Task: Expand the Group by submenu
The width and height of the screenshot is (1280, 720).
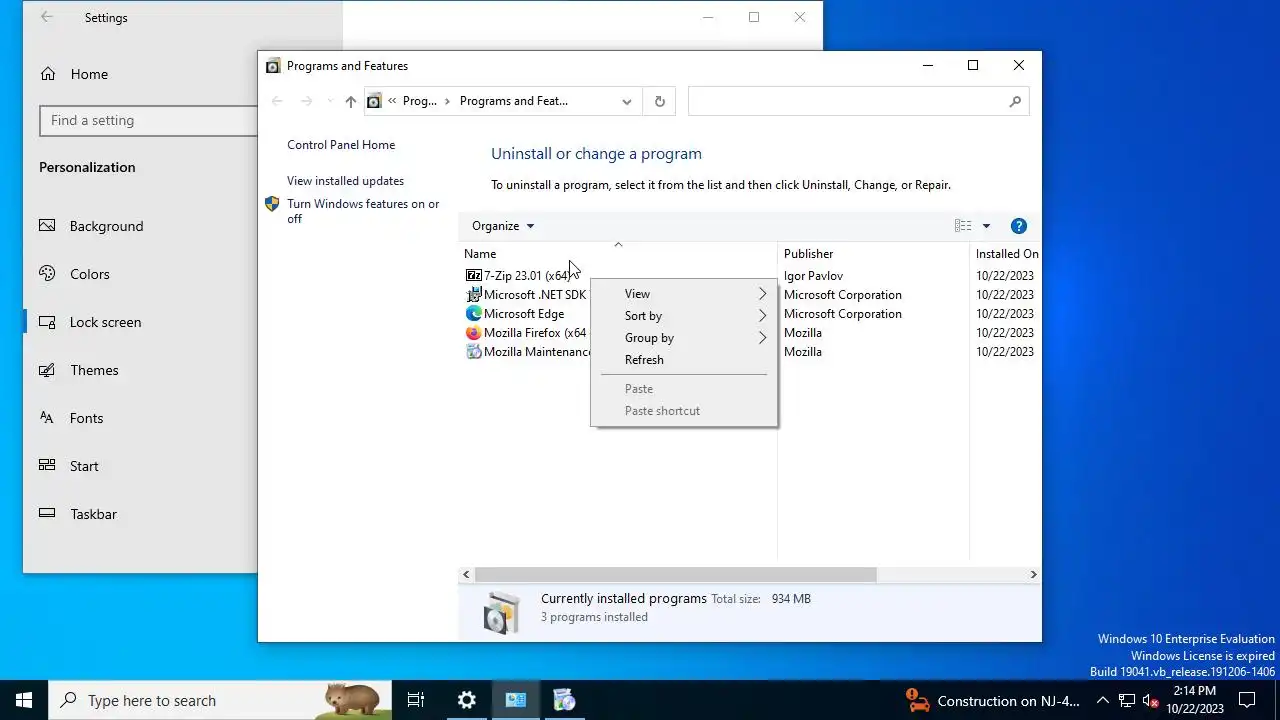Action: click(684, 338)
